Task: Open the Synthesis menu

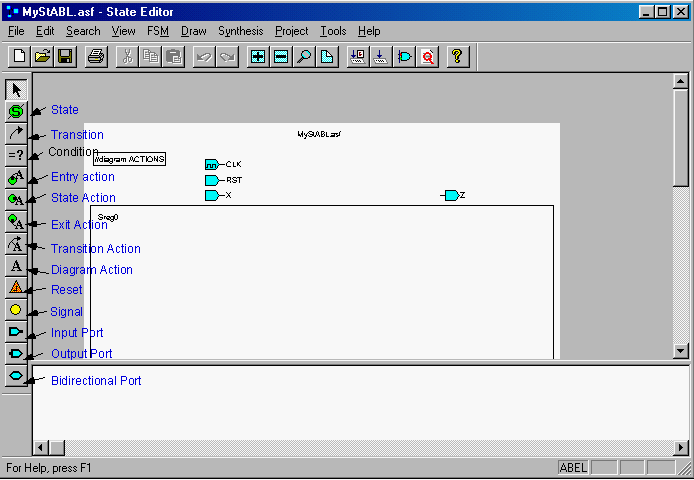Action: tap(241, 31)
